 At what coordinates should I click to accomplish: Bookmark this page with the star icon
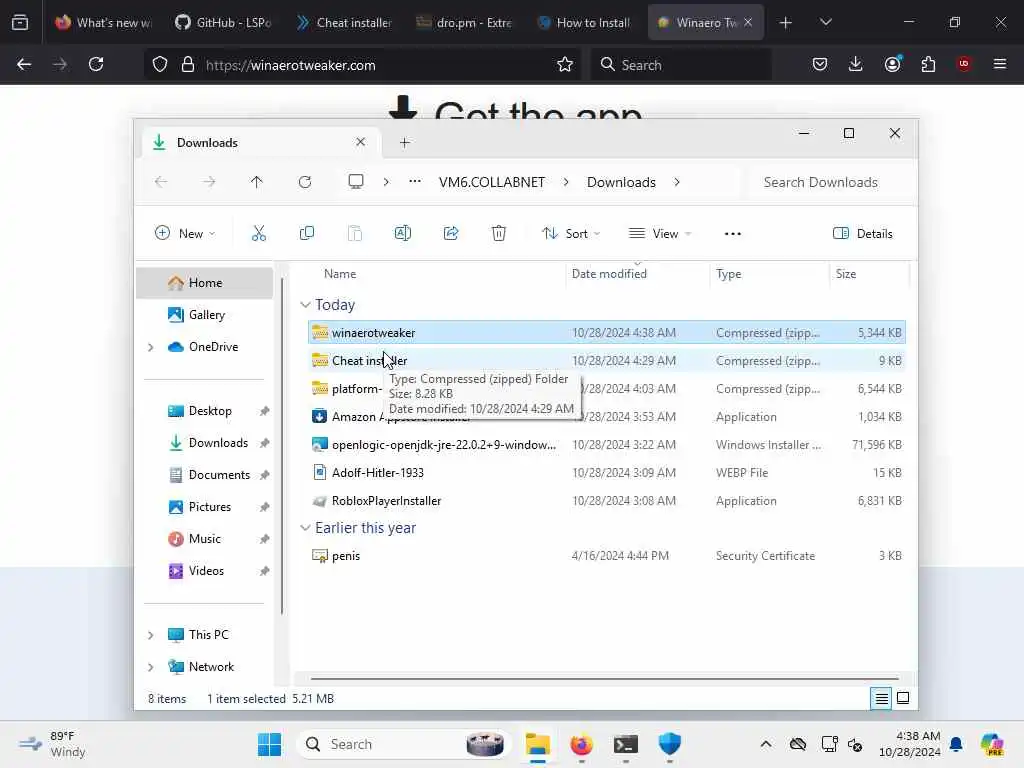tap(565, 65)
